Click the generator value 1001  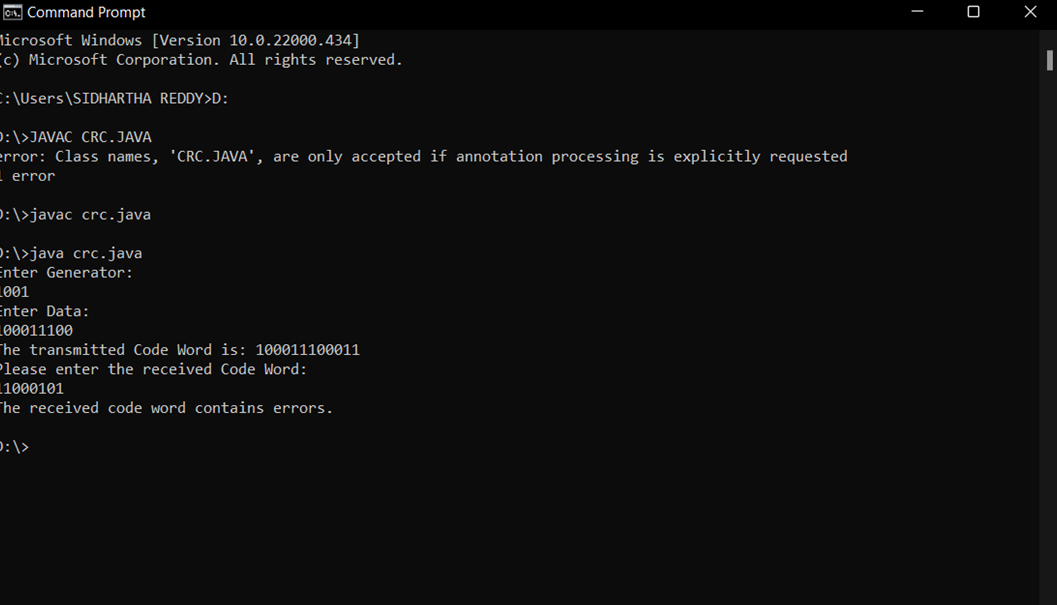pos(12,291)
